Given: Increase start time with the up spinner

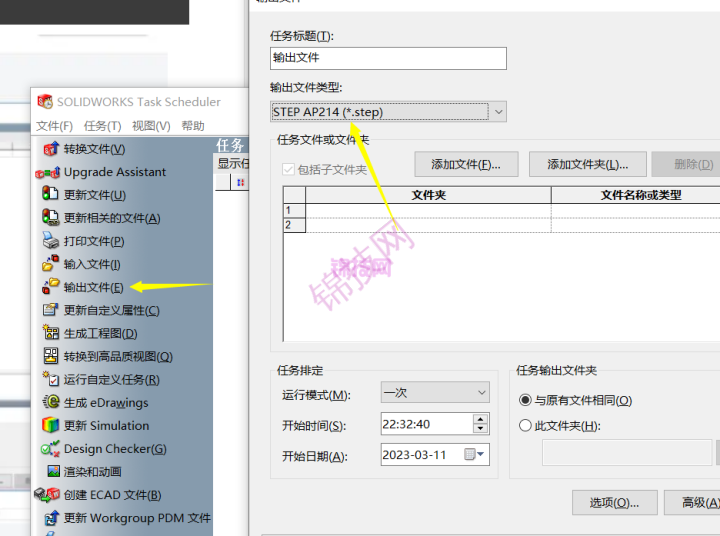Looking at the screenshot, I should click(480, 419).
